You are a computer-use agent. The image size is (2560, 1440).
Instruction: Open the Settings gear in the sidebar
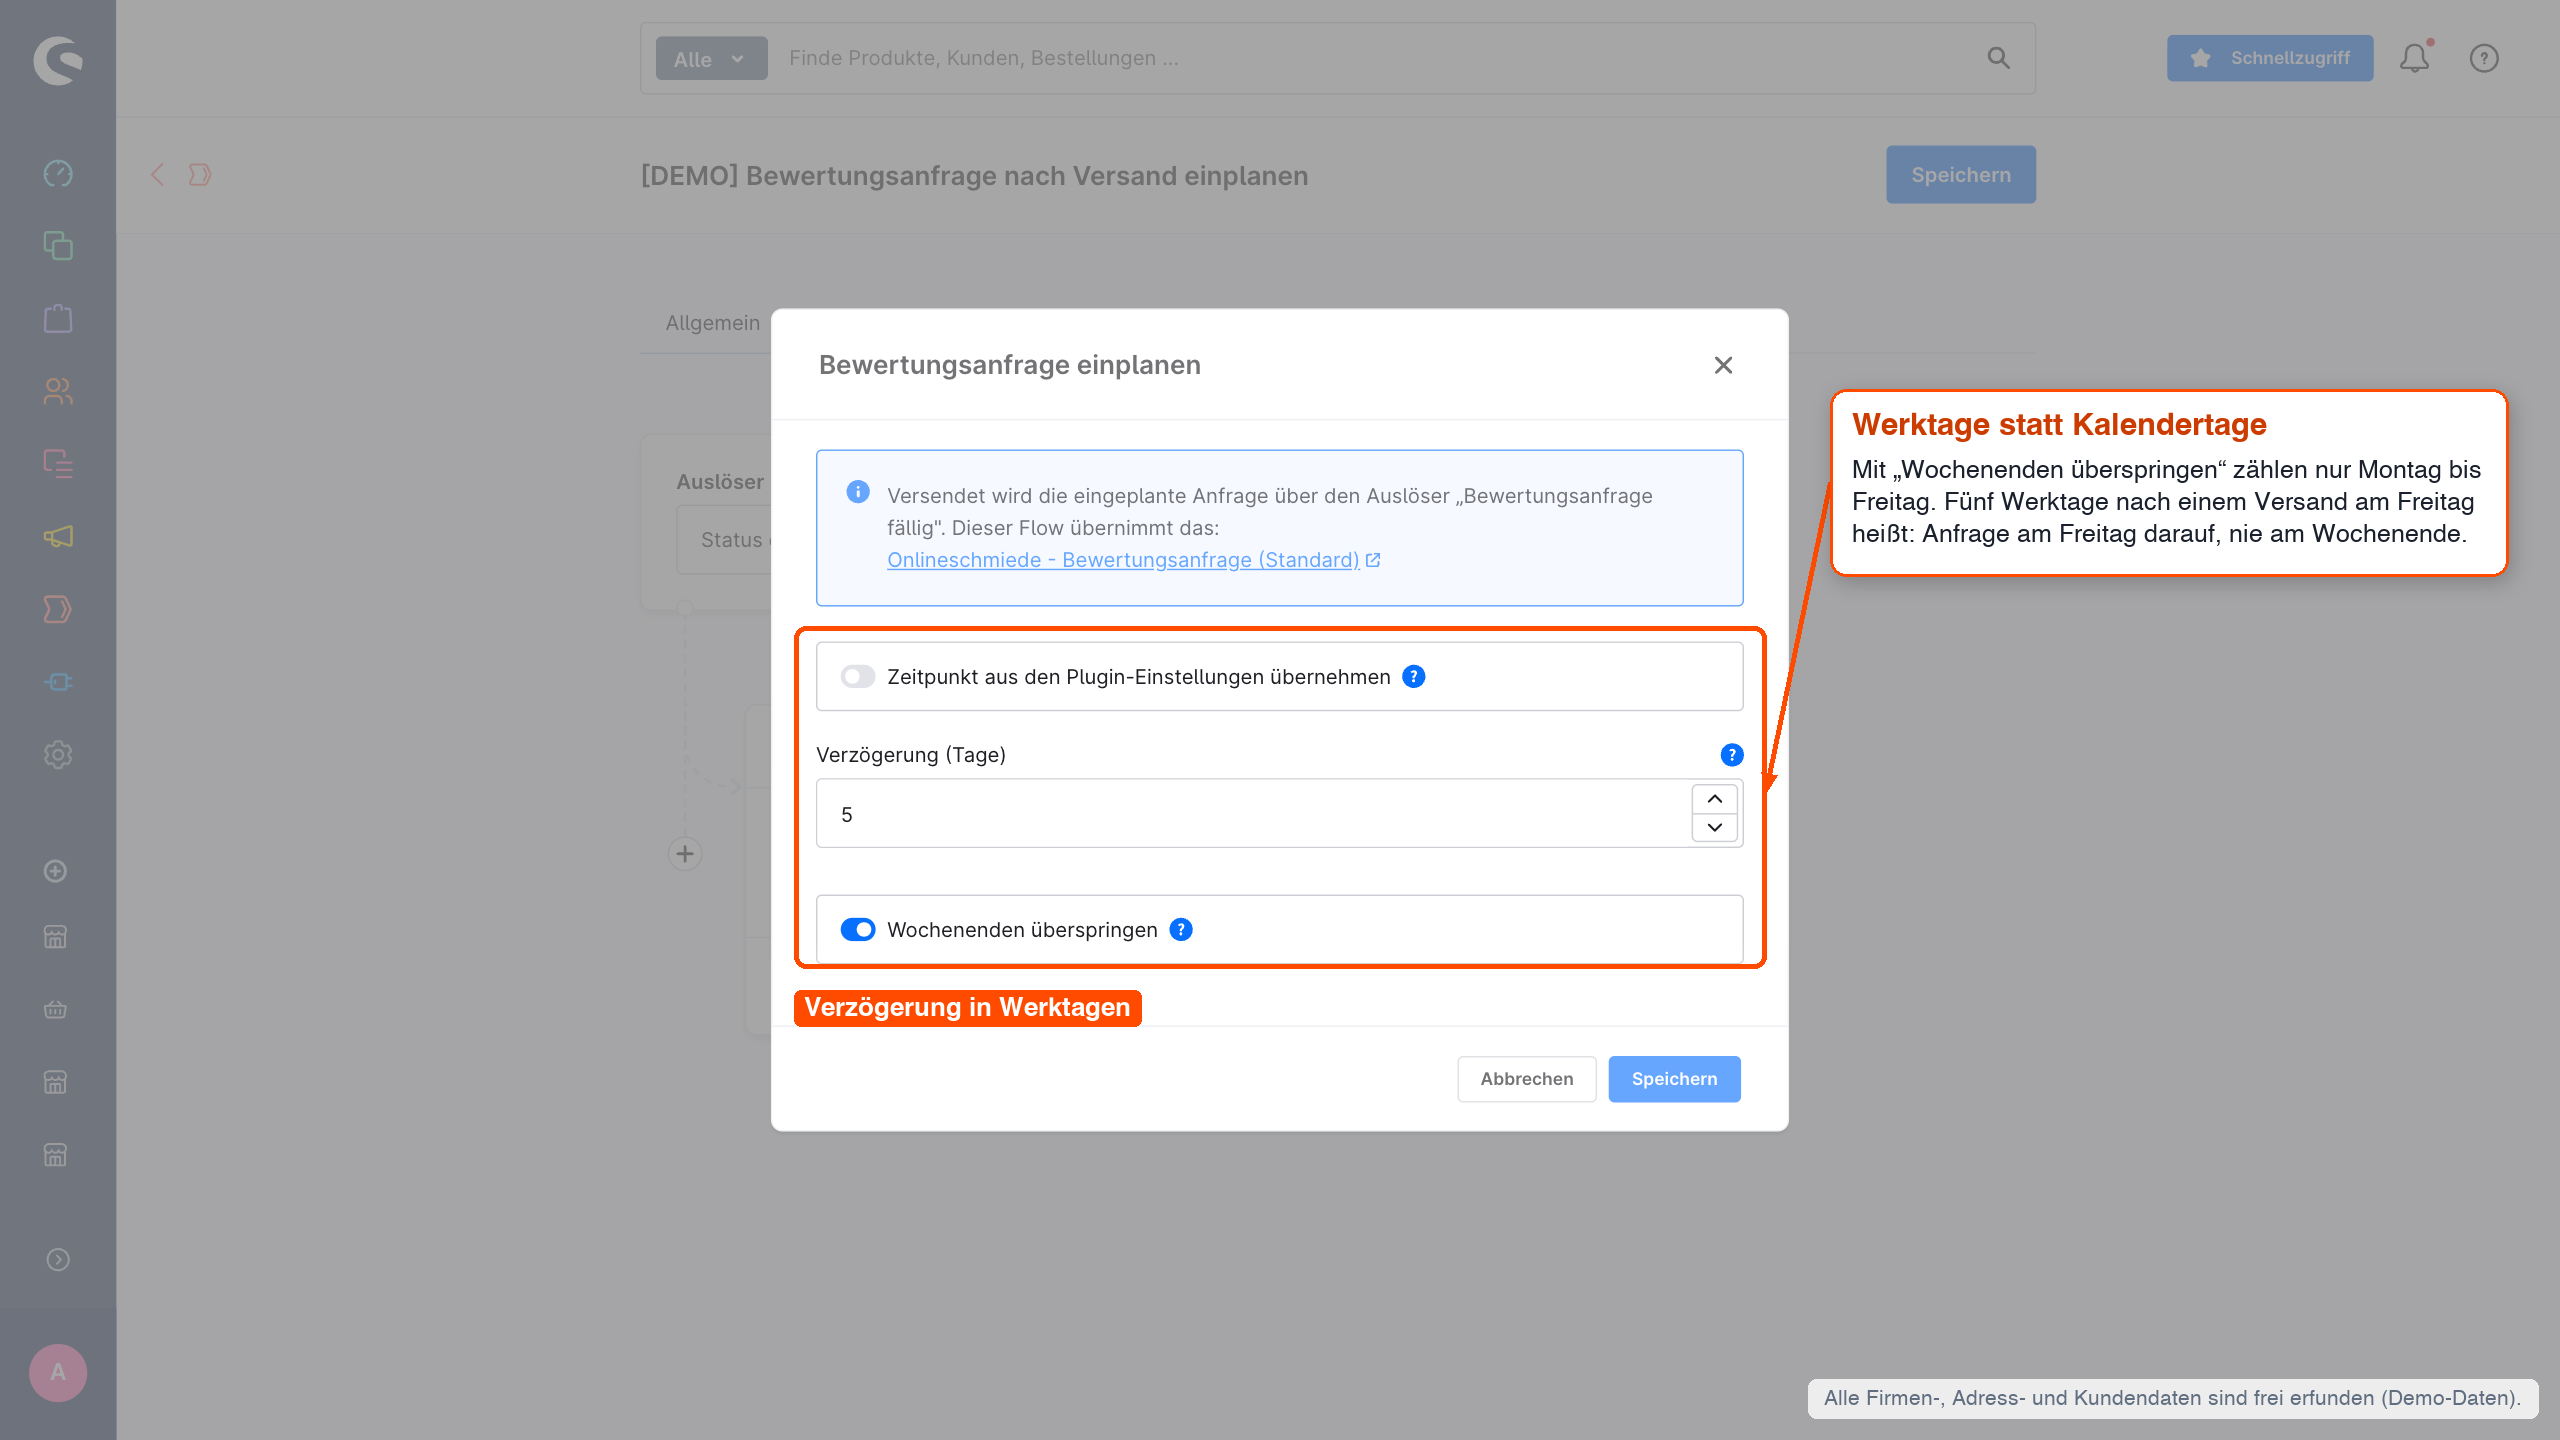[x=58, y=755]
